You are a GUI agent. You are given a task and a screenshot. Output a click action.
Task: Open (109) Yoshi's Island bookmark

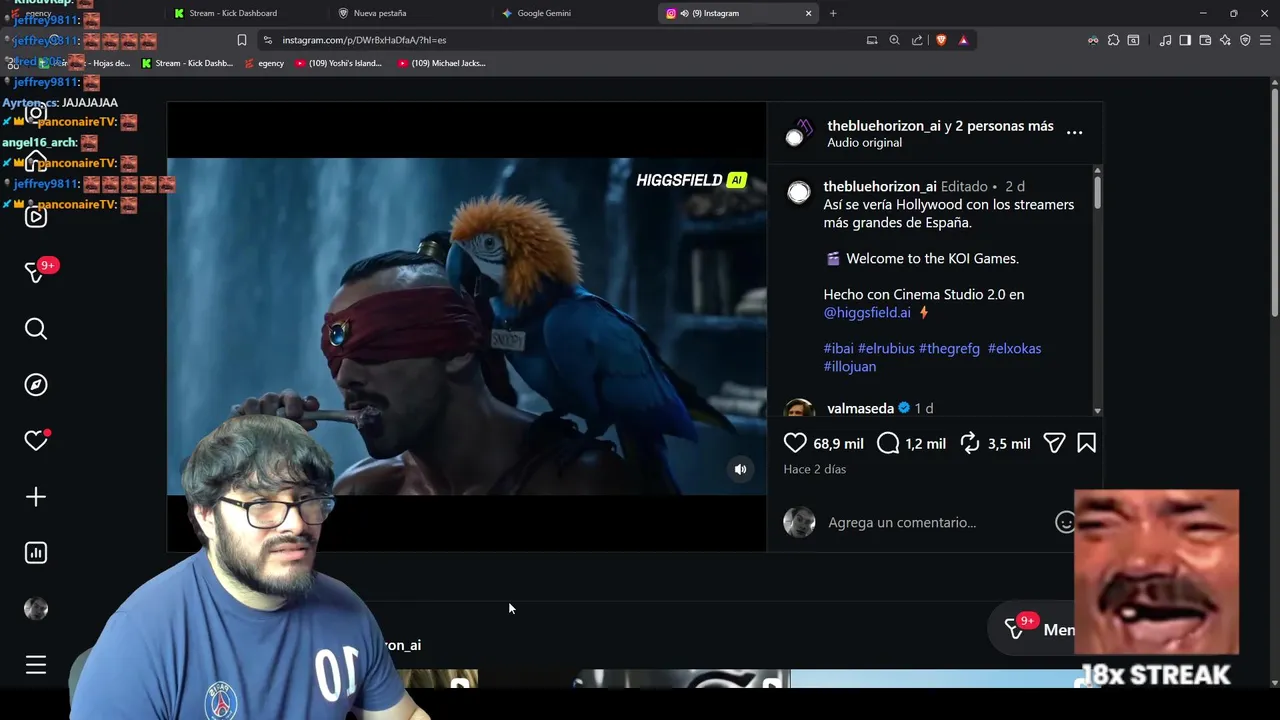pos(339,63)
